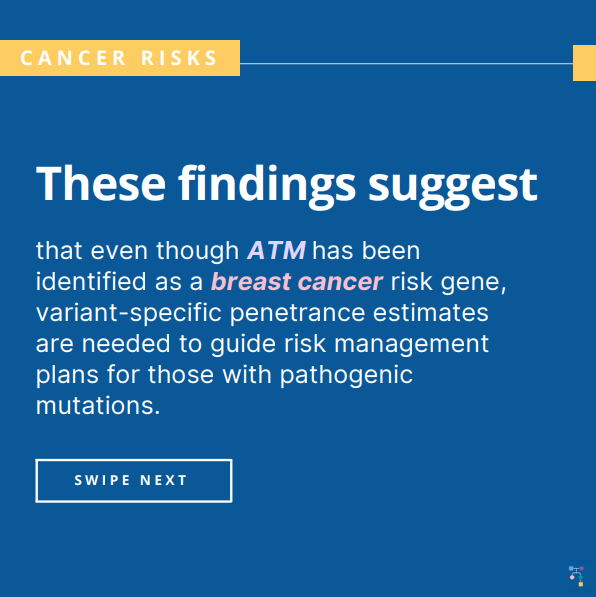Click the heading "These findings suggest"

pos(287,186)
